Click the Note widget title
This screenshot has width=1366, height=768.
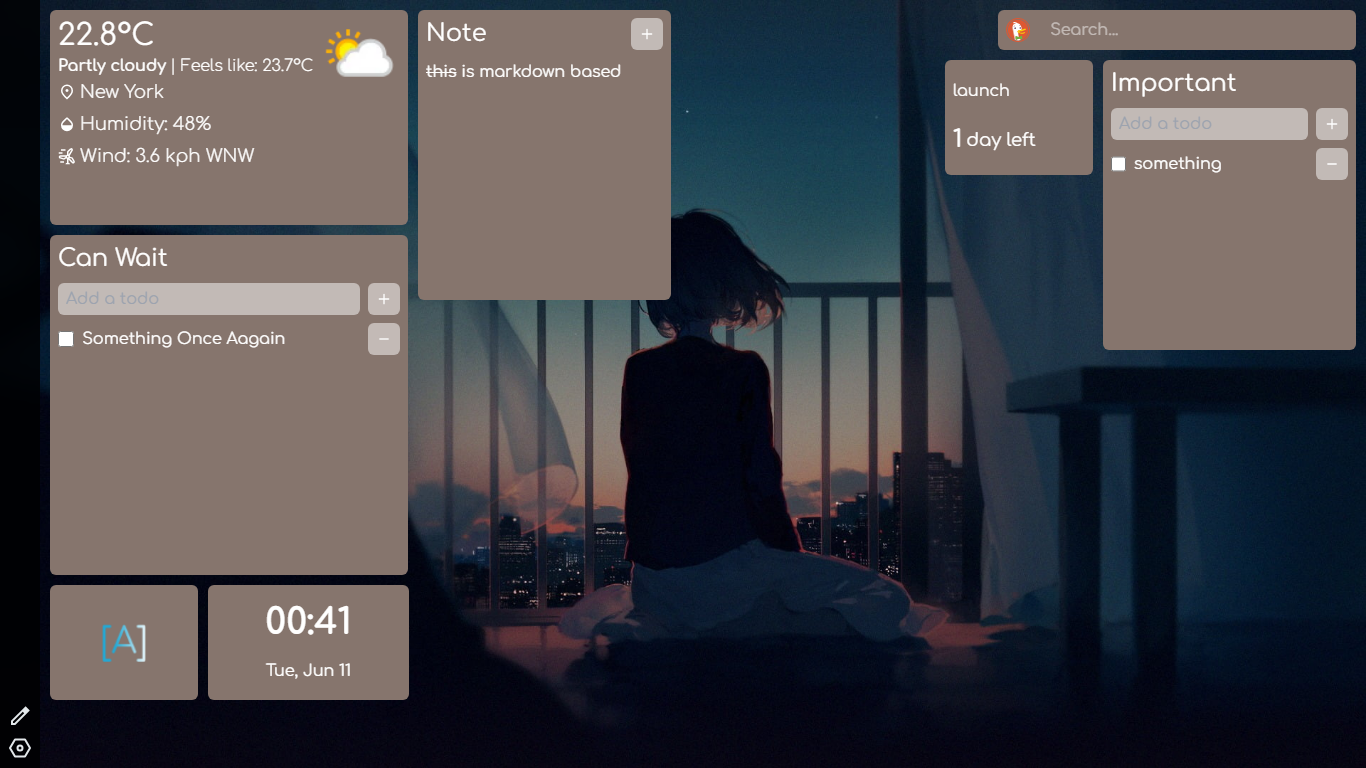(456, 32)
